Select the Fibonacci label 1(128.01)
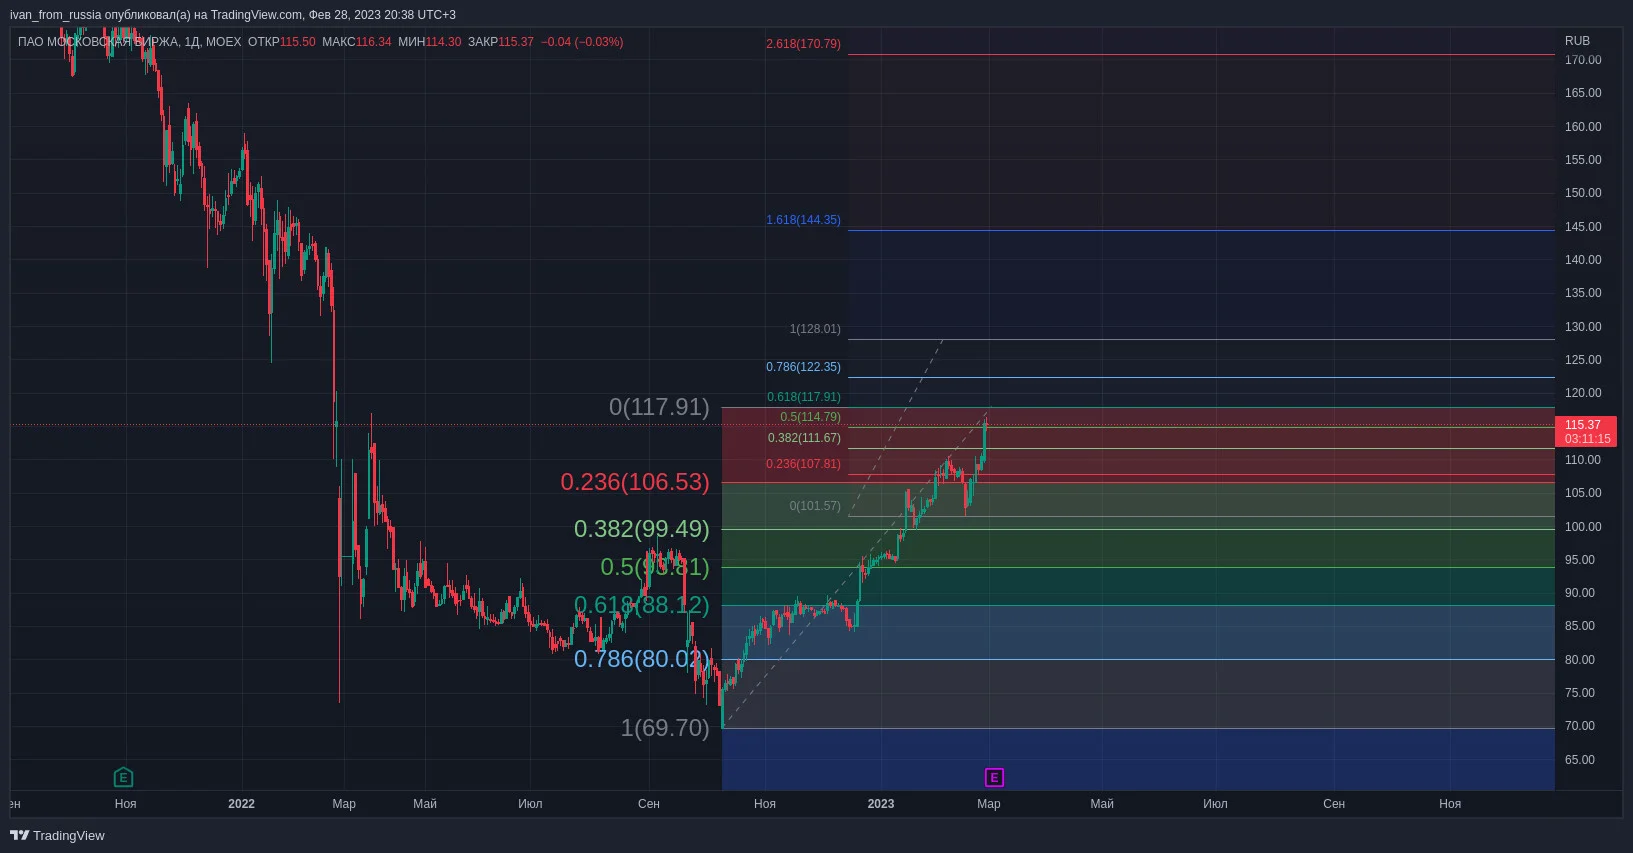Image resolution: width=1633 pixels, height=853 pixels. pyautogui.click(x=815, y=329)
